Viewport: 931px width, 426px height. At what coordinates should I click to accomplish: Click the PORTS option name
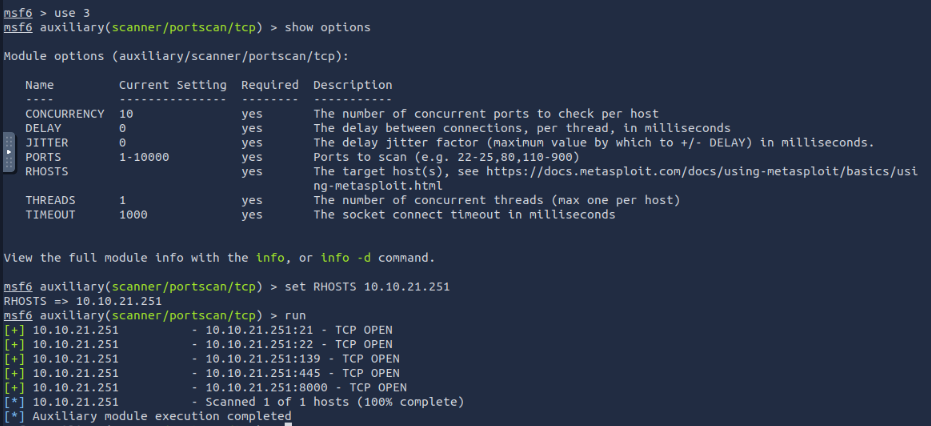point(43,157)
